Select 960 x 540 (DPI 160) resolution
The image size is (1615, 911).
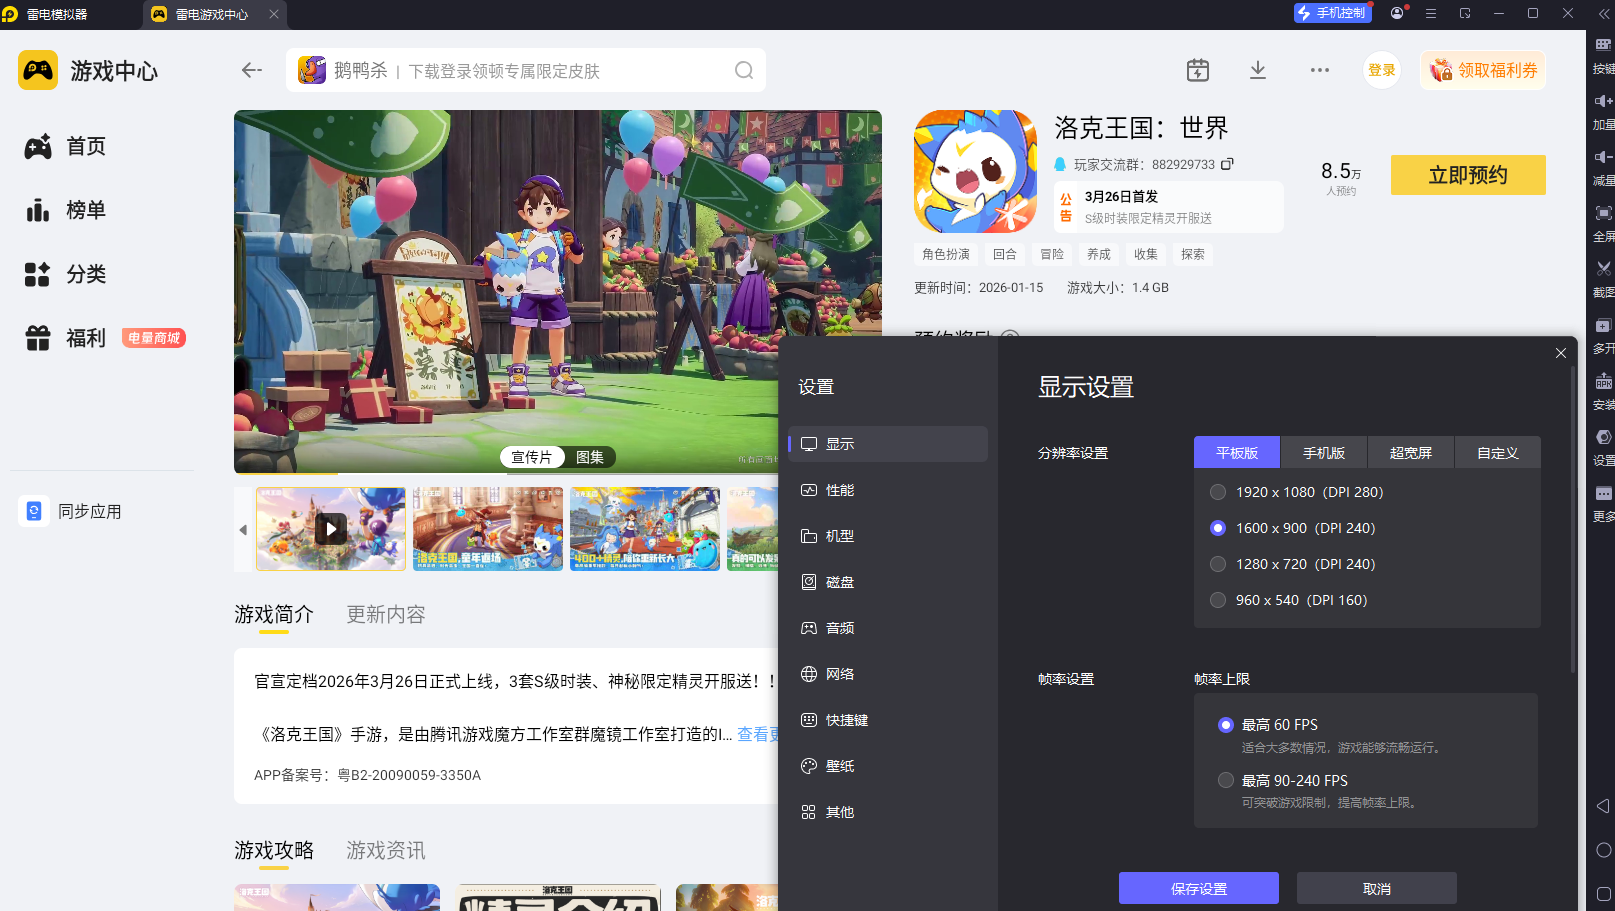1288,600
